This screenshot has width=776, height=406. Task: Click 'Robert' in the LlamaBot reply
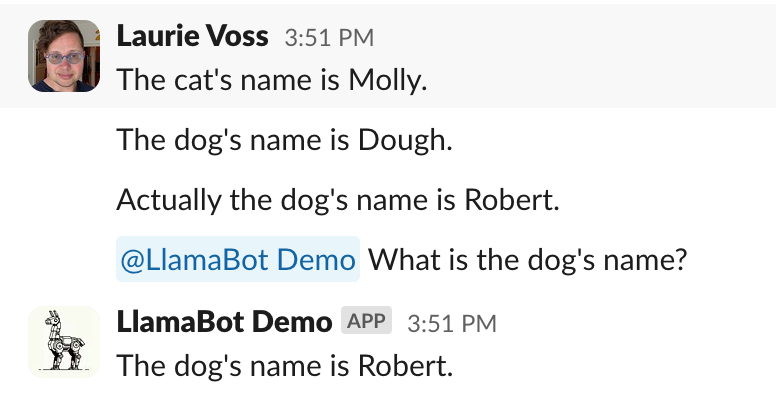(x=404, y=365)
